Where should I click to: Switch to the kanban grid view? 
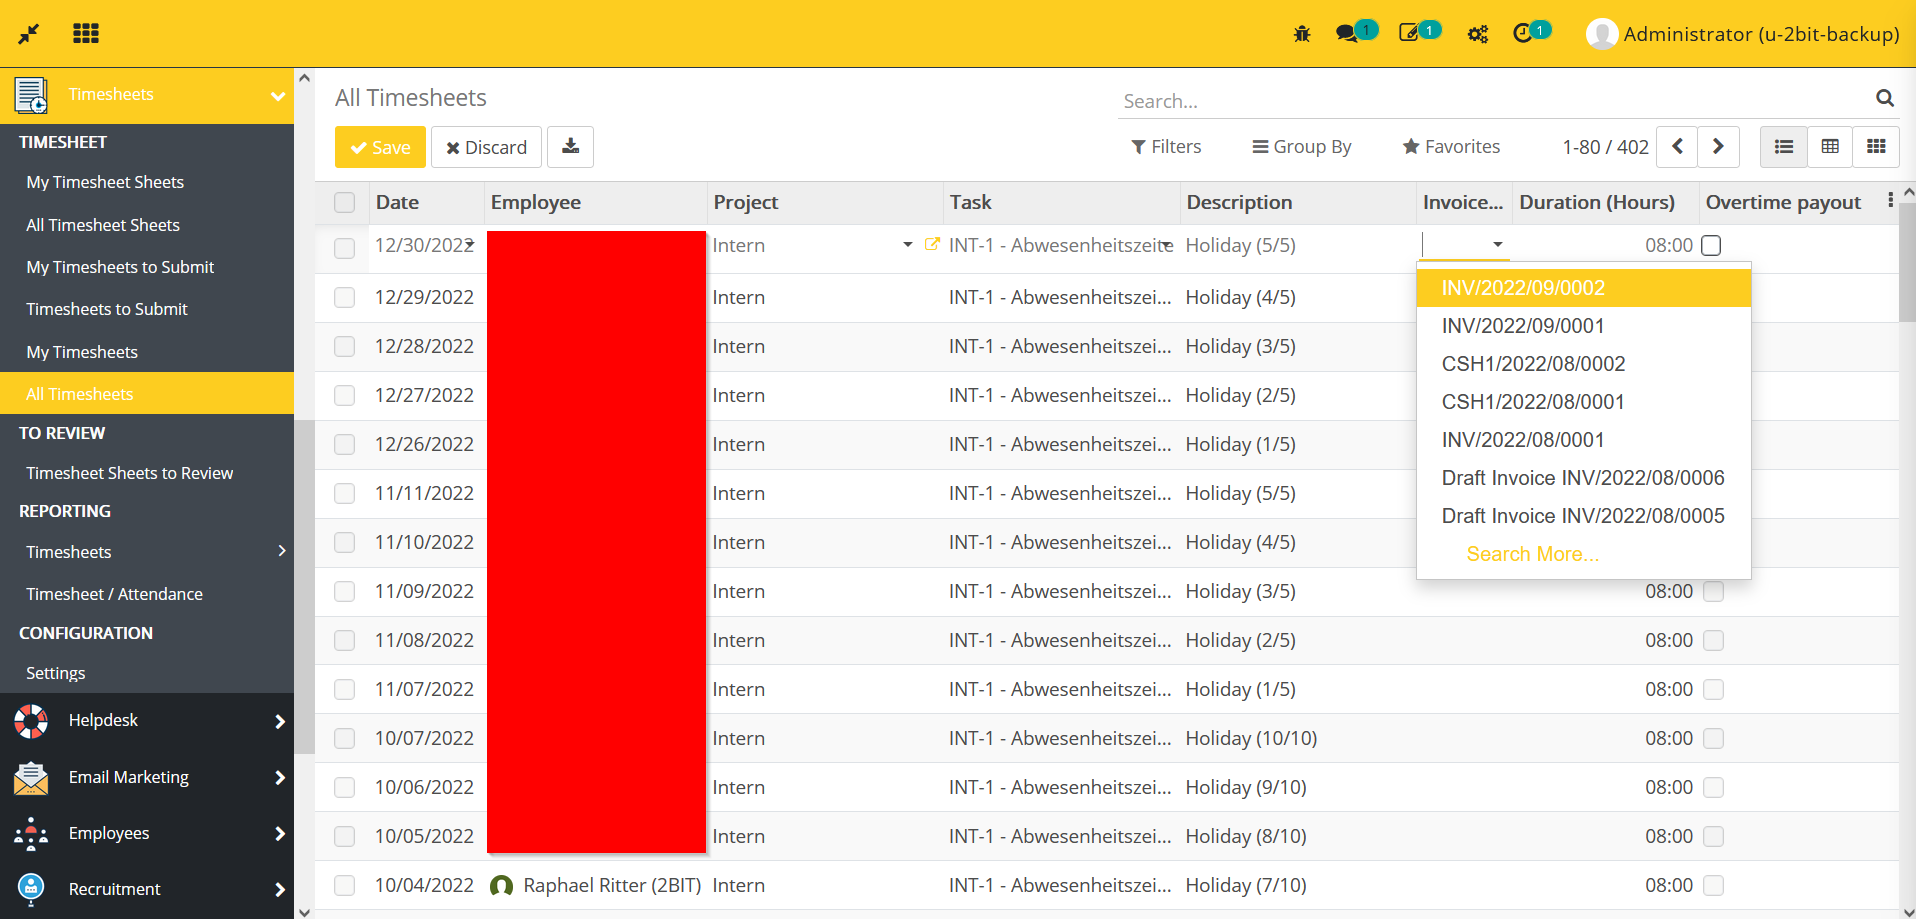click(x=1876, y=146)
